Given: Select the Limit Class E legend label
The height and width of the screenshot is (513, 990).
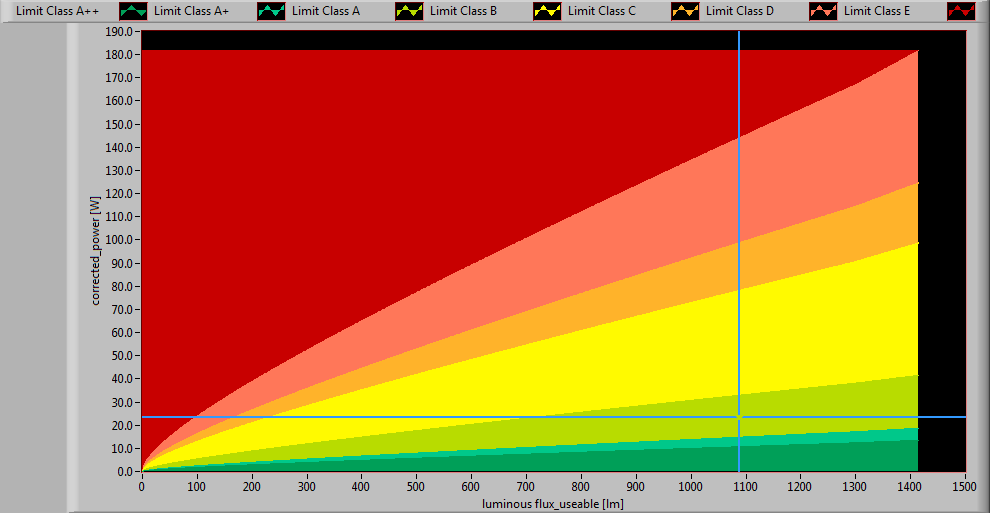Looking at the screenshot, I should pos(878,11).
